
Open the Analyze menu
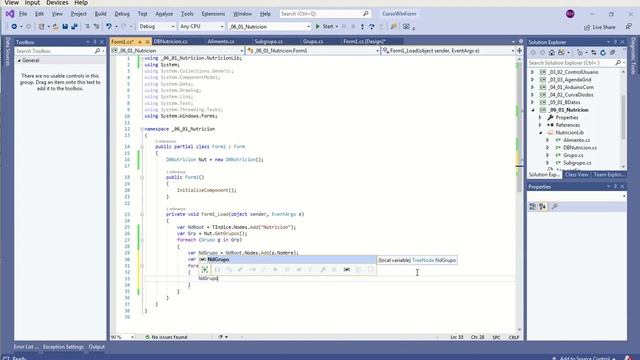pos(164,14)
